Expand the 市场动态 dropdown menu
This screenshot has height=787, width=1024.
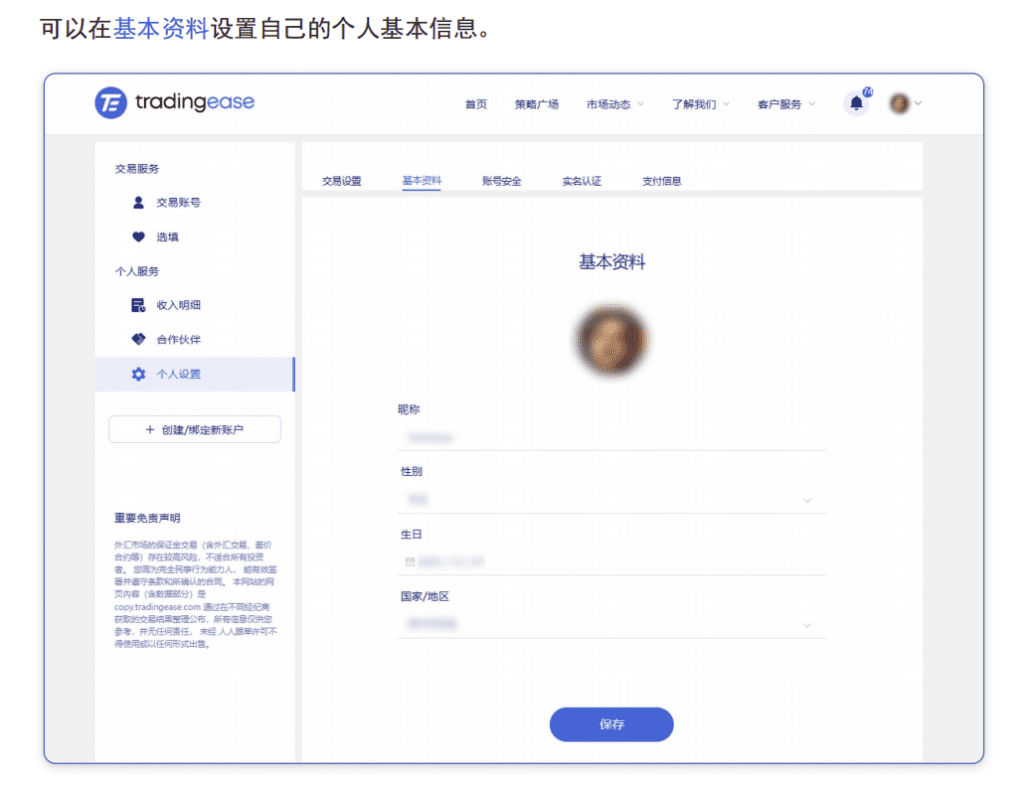(x=615, y=104)
